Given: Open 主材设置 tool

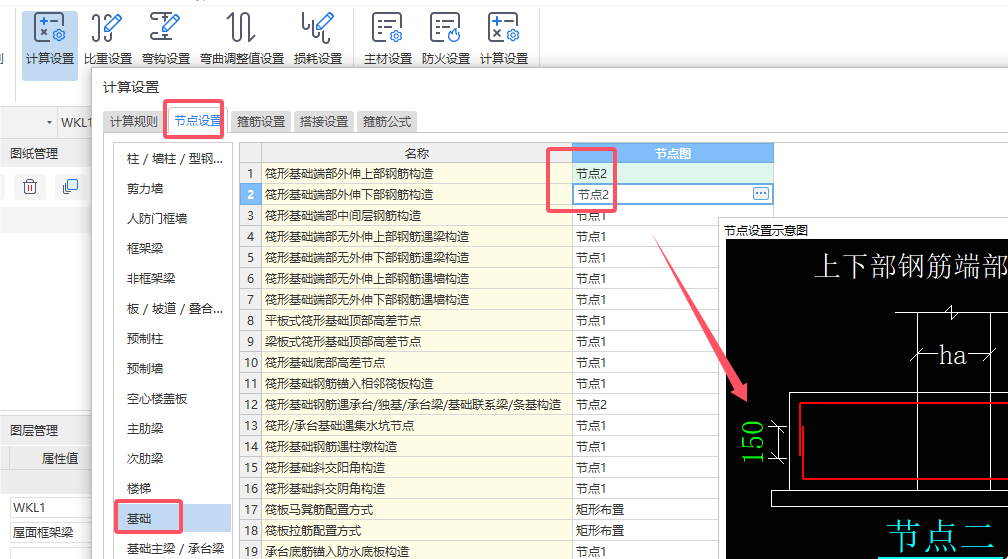Looking at the screenshot, I should [388, 40].
